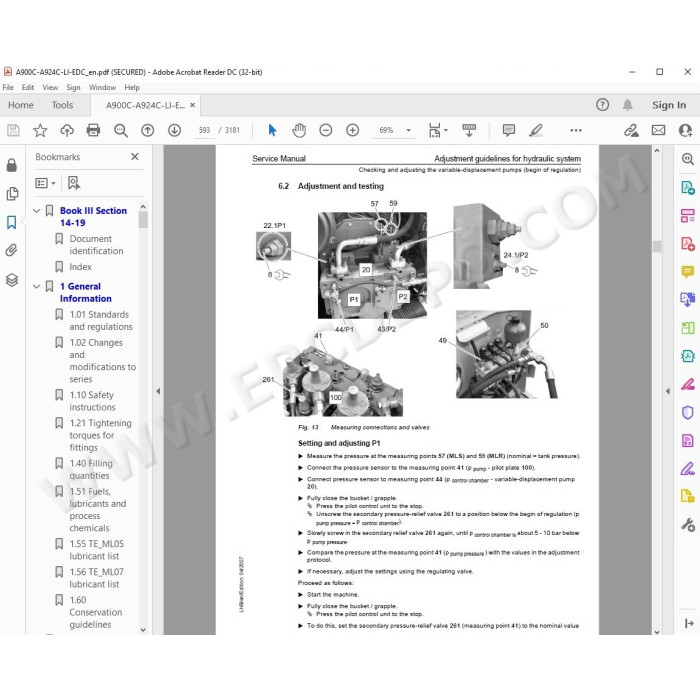Close the Bookmarks panel
Screen dimensions: 700x700
pos(135,157)
